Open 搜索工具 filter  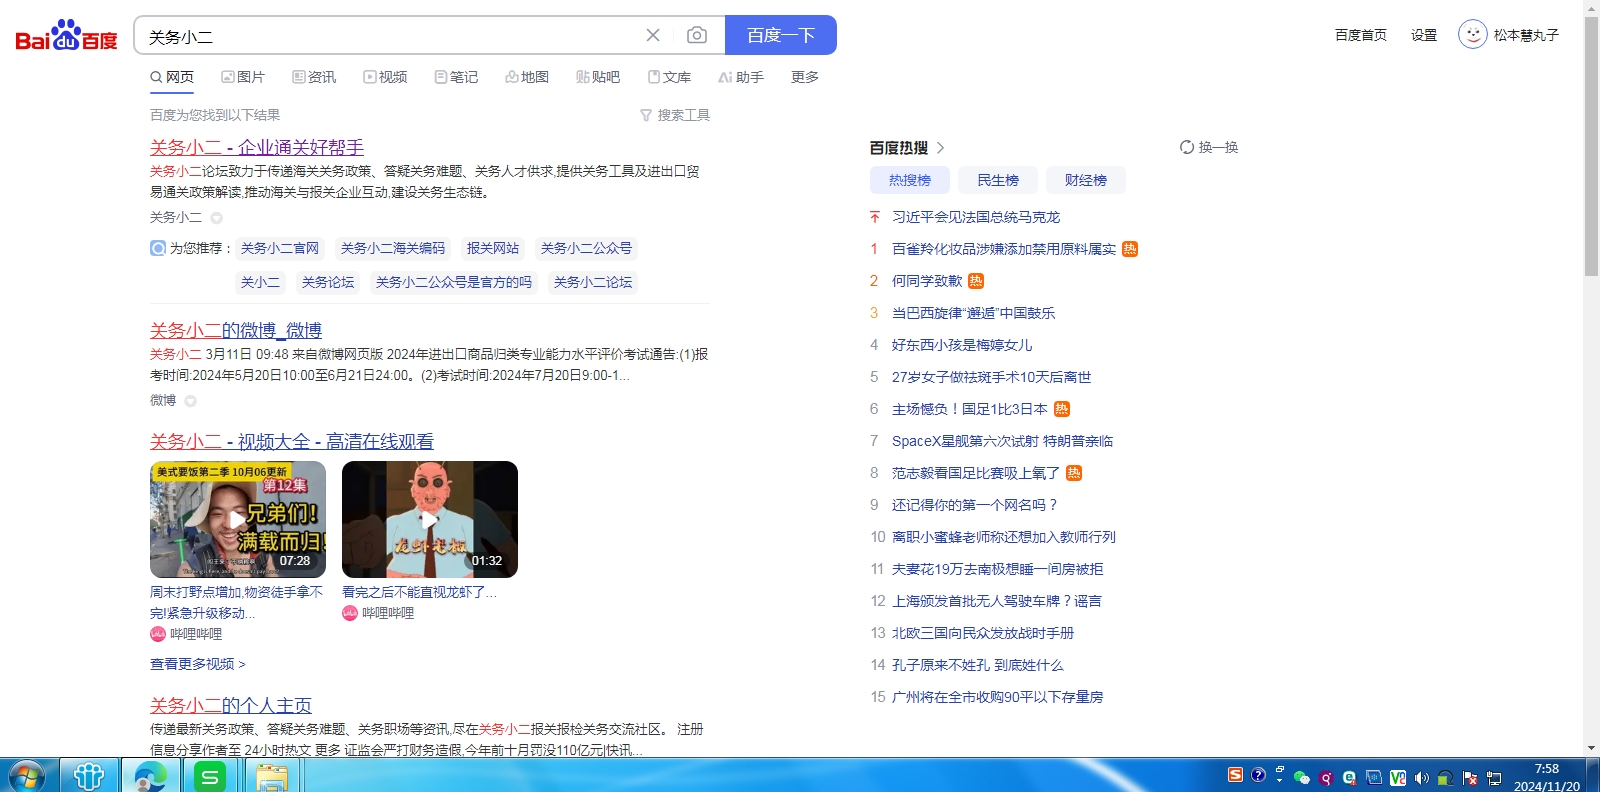coord(675,115)
